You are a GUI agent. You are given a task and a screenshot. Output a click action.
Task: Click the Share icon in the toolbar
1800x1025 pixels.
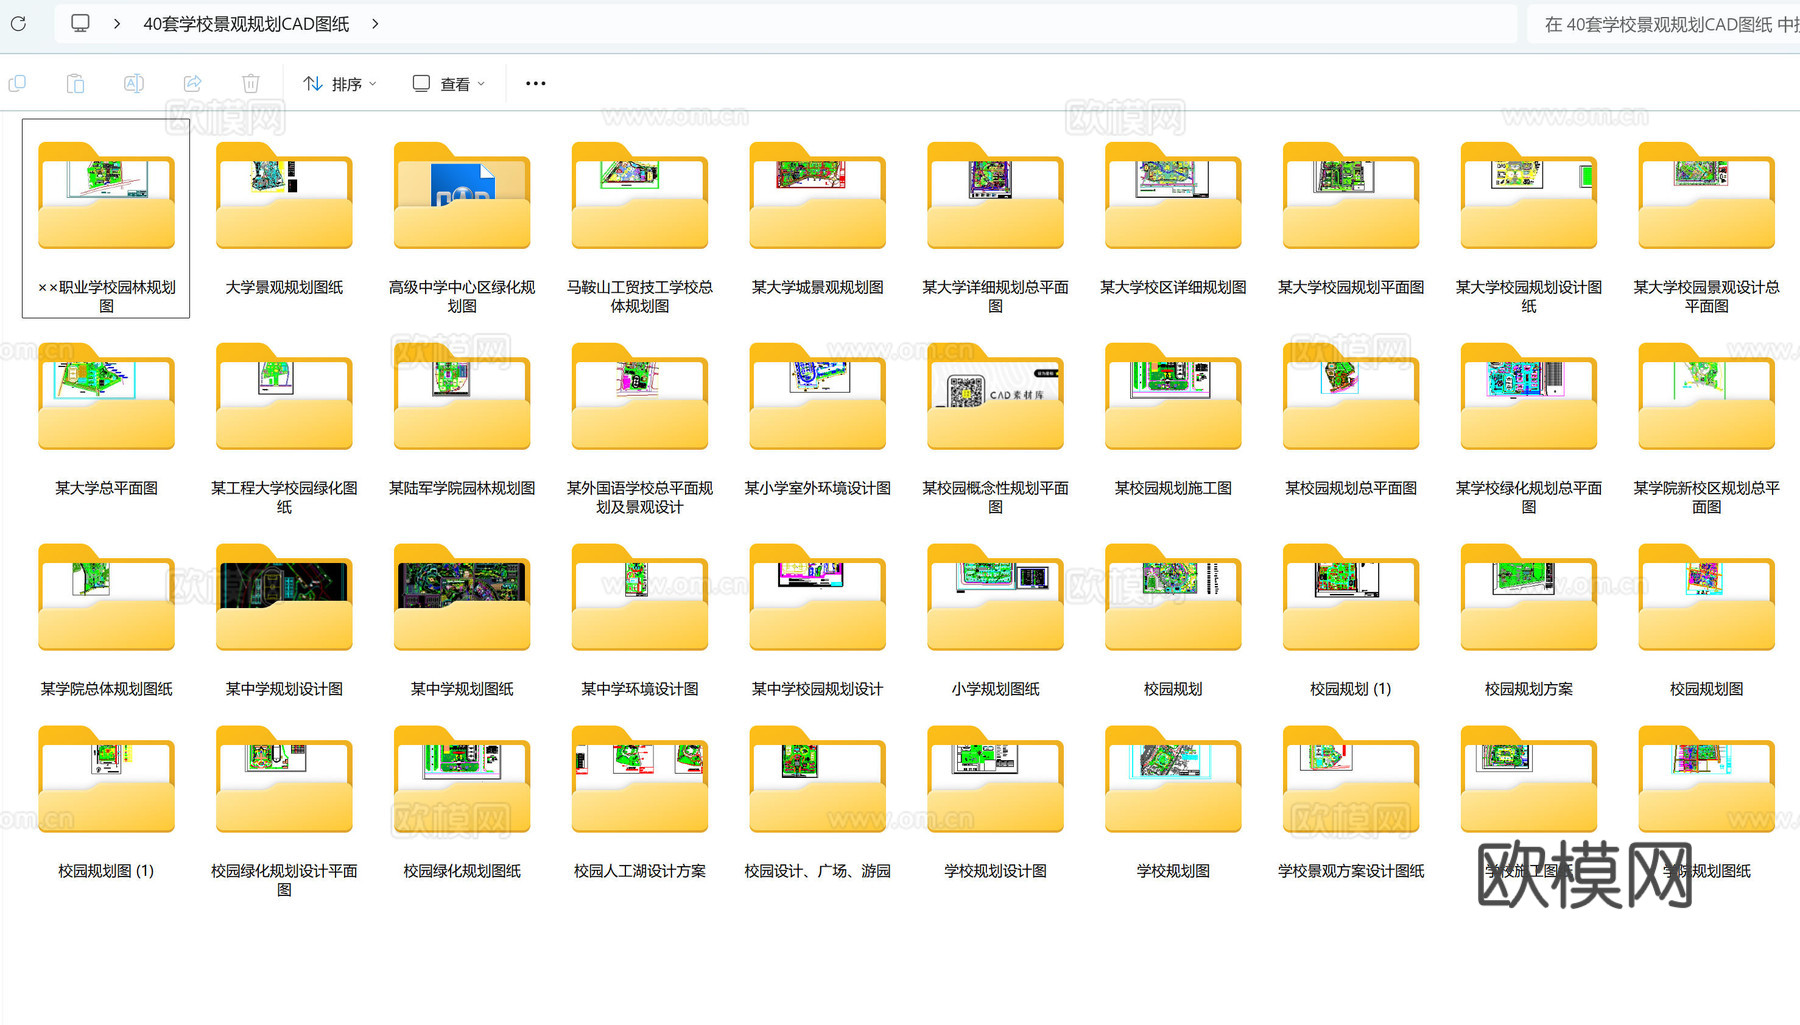tap(192, 83)
